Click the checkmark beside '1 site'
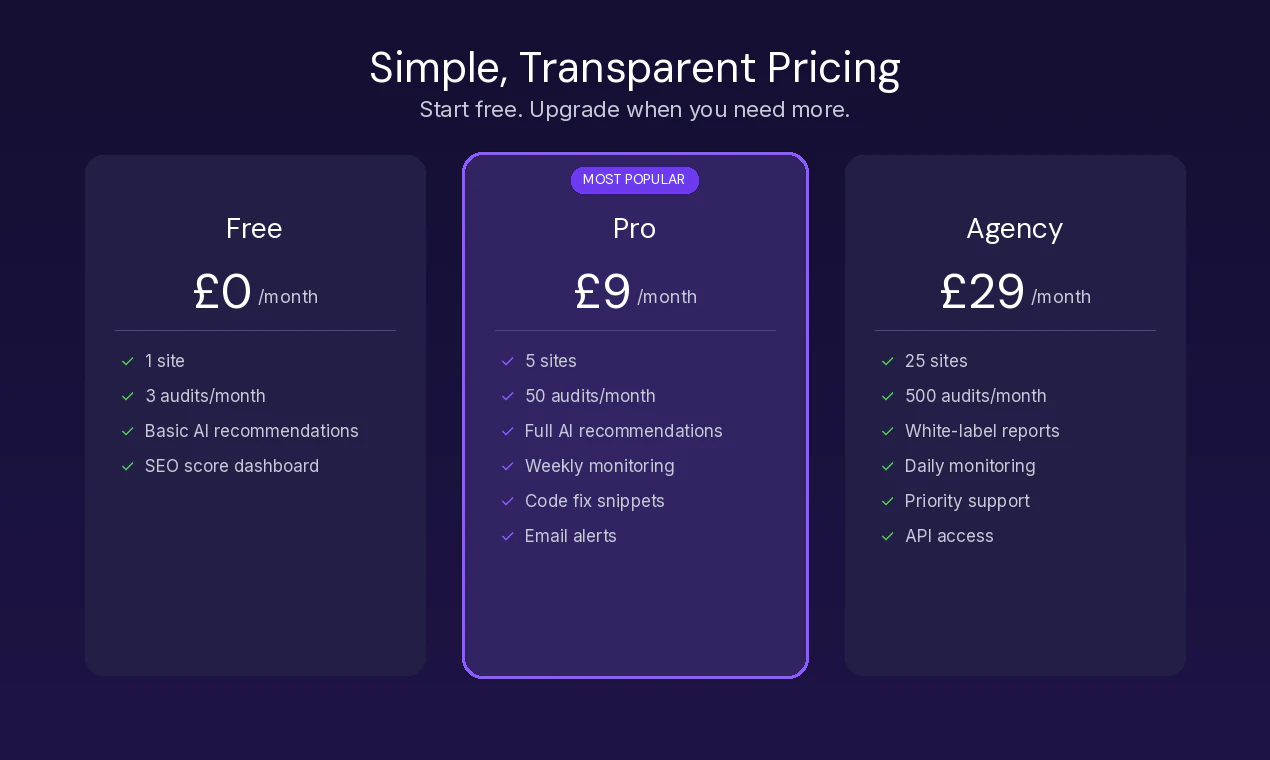Image resolution: width=1270 pixels, height=760 pixels. pos(127,361)
